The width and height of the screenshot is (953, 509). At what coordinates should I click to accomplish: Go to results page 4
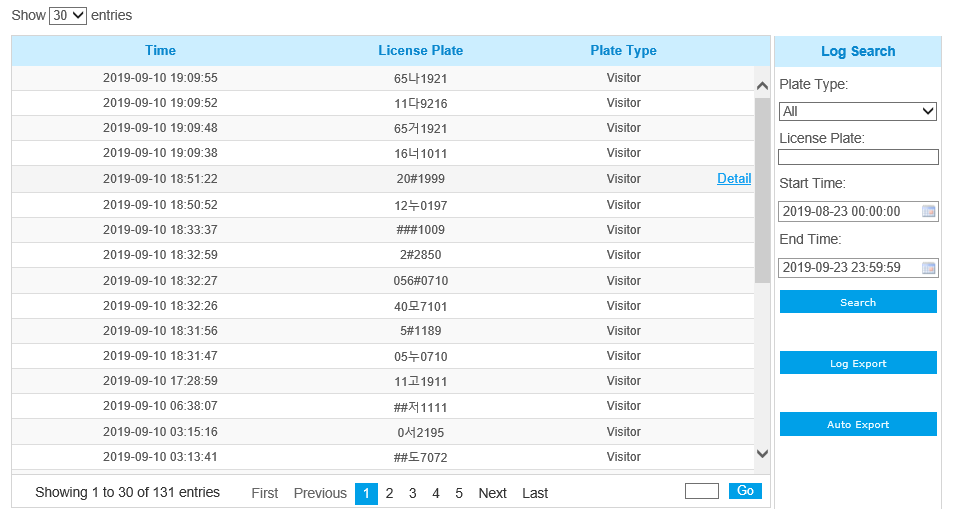click(x=436, y=493)
